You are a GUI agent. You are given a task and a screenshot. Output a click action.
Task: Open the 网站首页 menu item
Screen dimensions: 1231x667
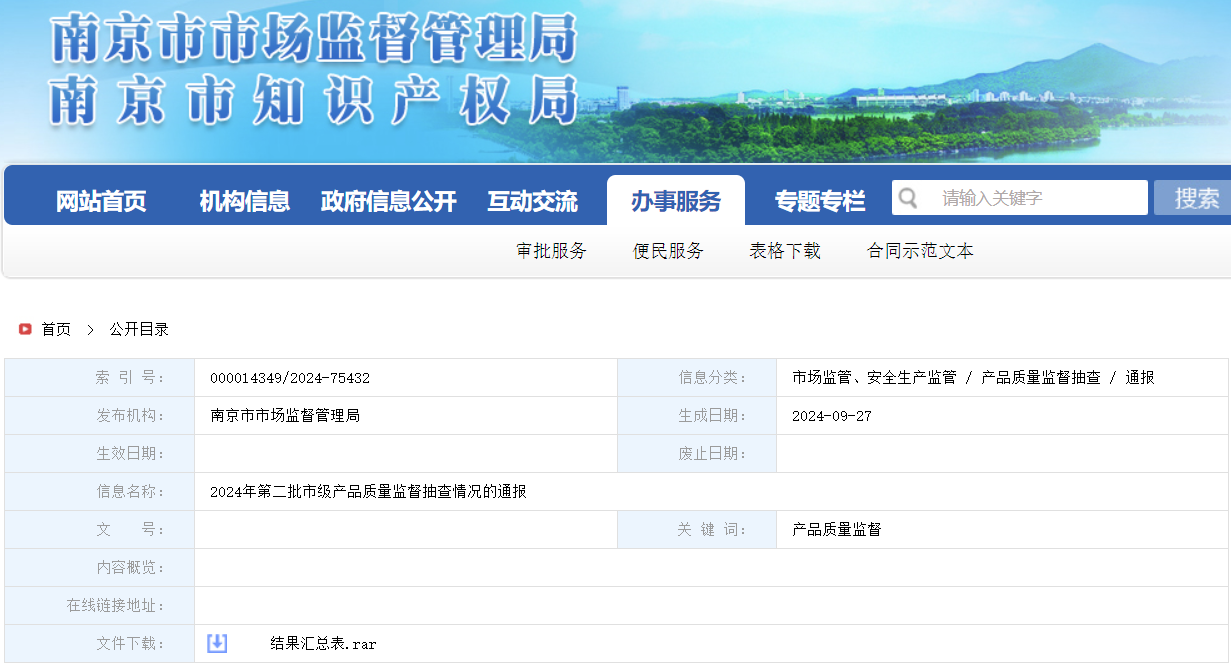pos(101,201)
